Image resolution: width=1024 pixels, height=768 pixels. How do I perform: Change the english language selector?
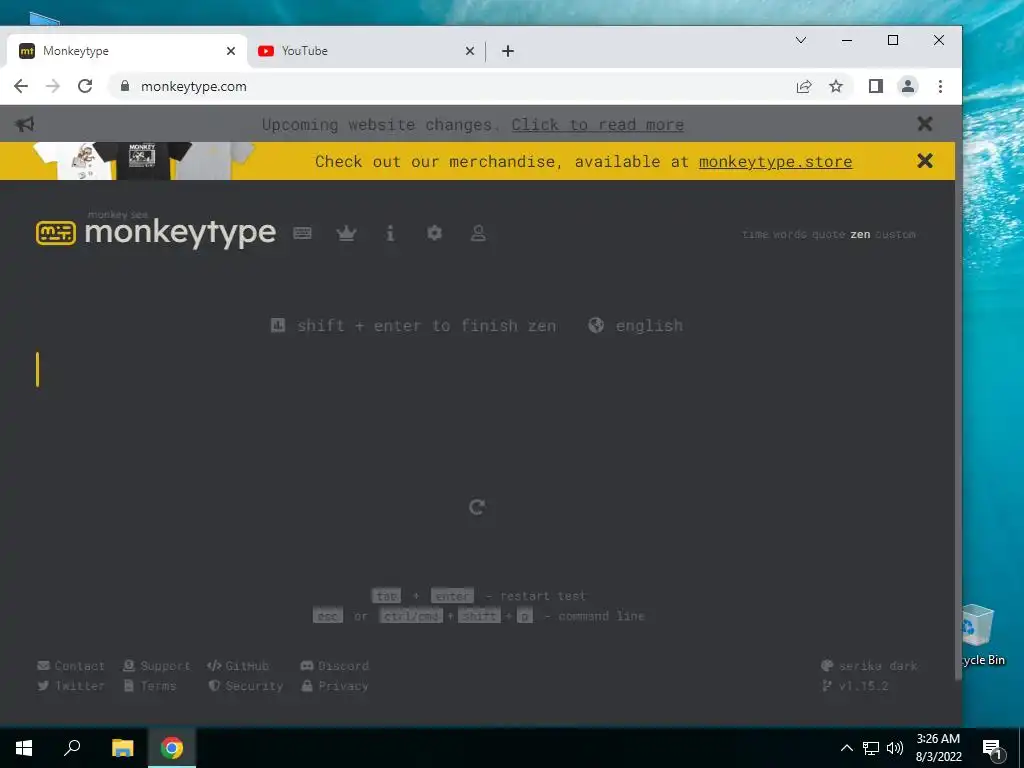635,325
